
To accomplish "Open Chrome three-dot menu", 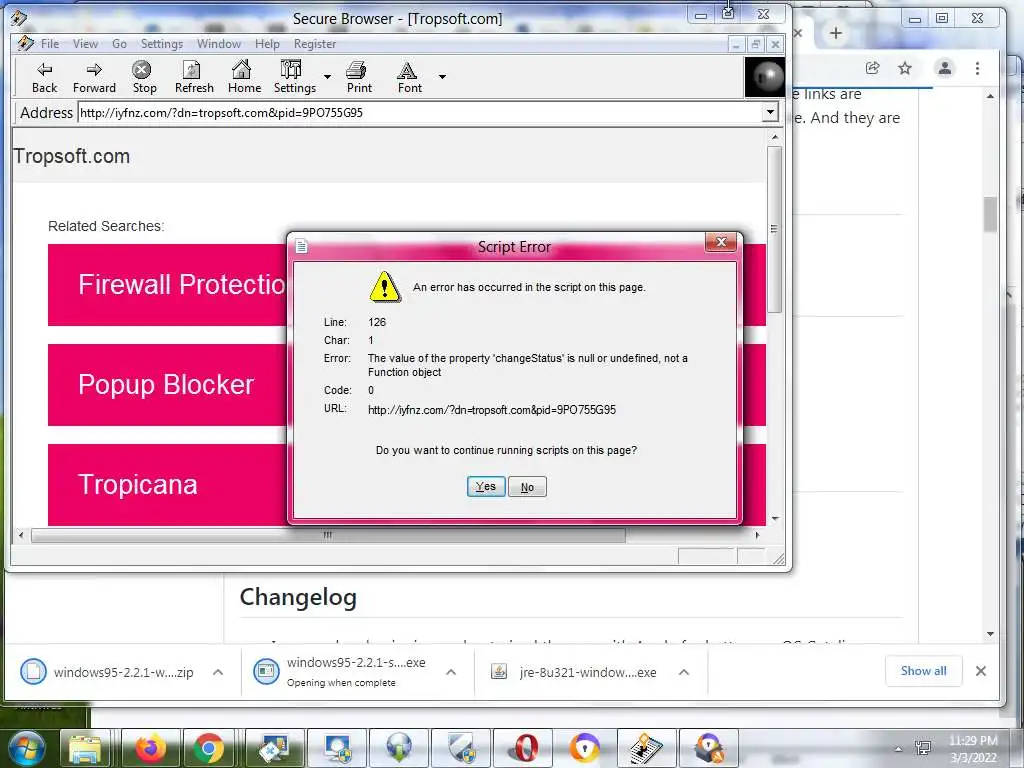I will pos(977,68).
